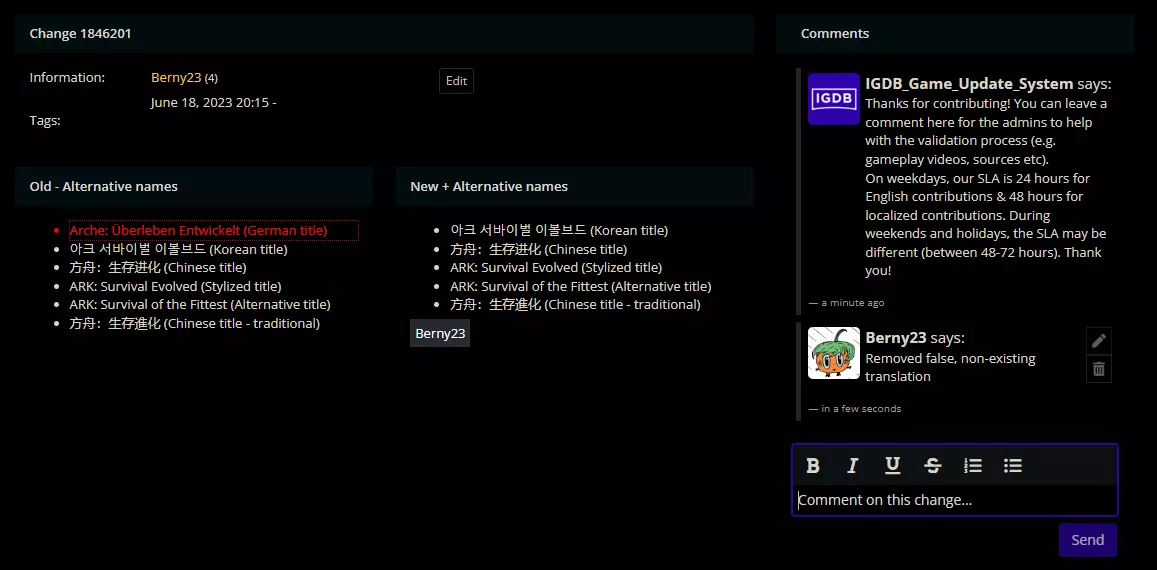Select 'Chinese title' entry in Old list

click(158, 267)
